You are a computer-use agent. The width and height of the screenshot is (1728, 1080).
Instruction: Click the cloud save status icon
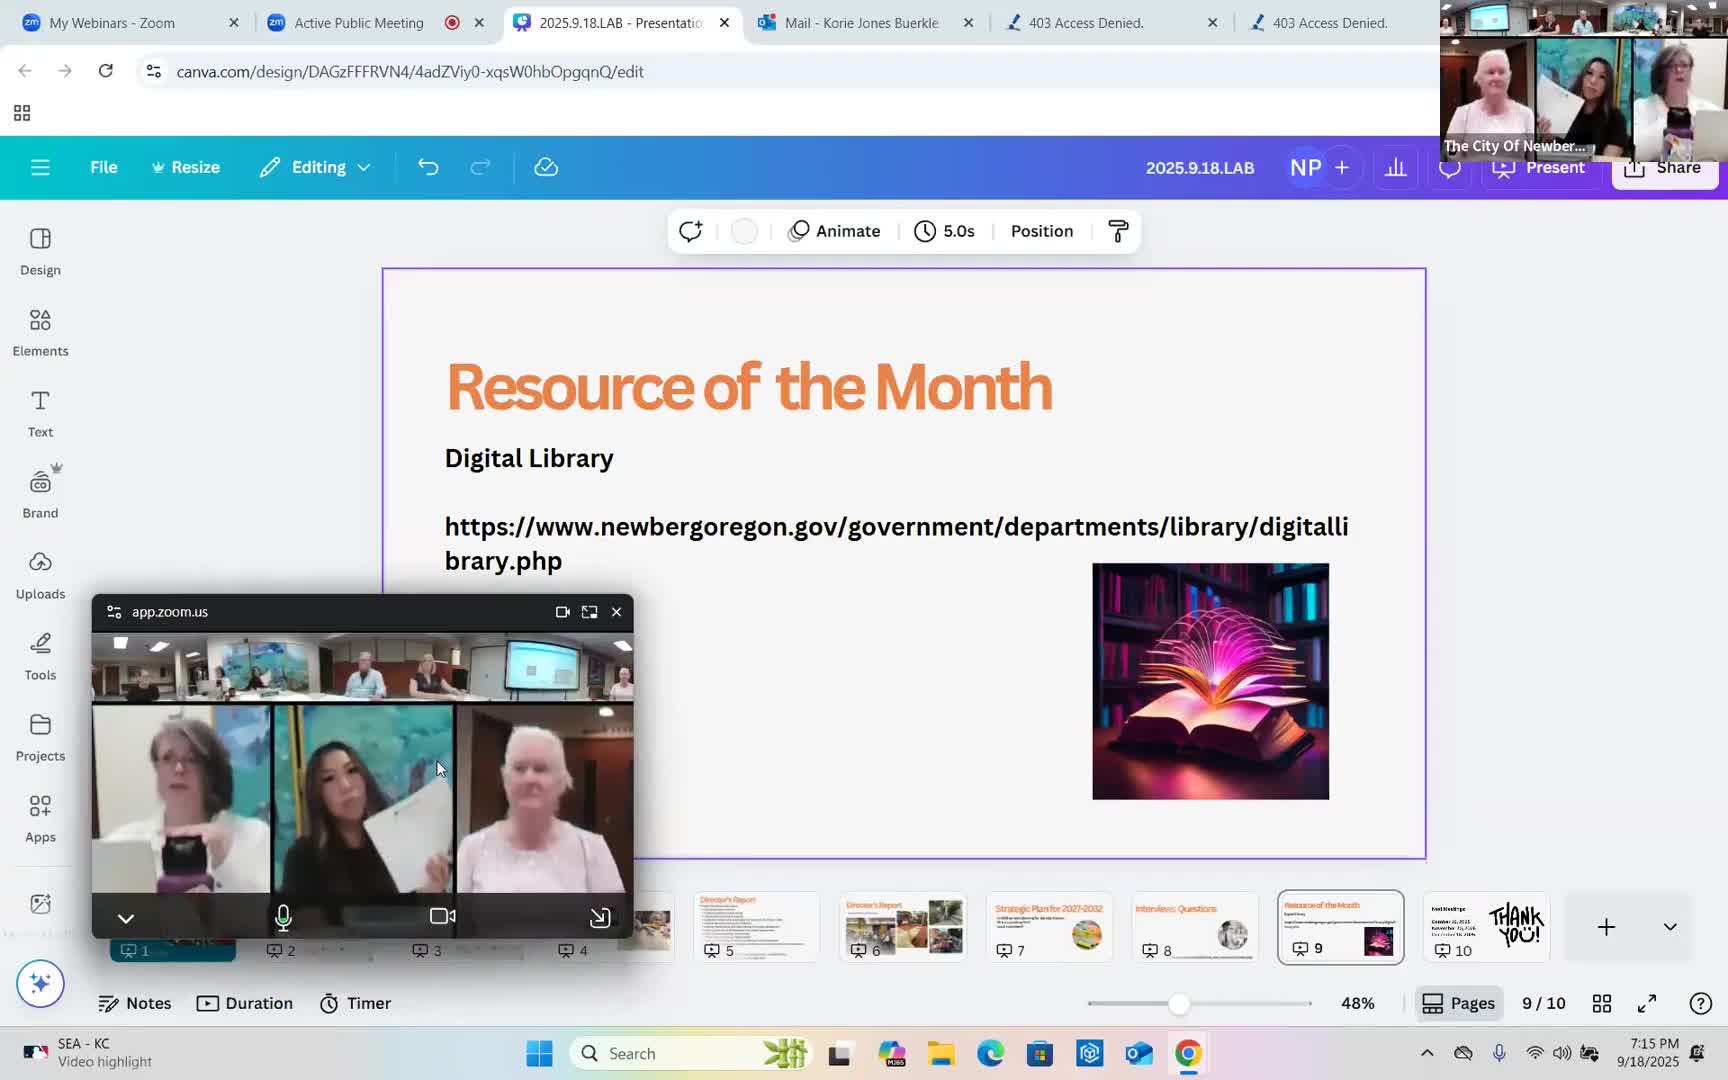point(546,167)
